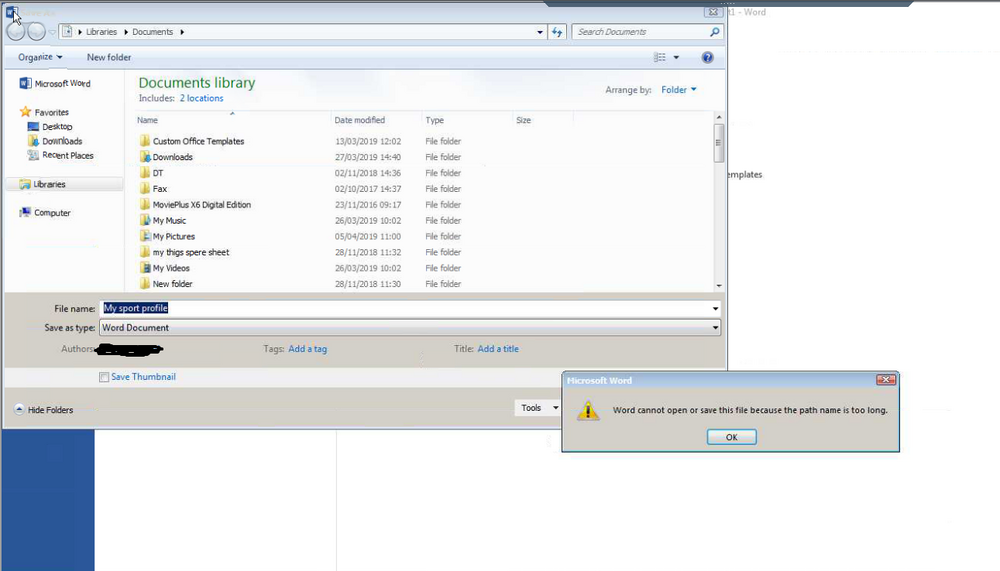This screenshot has height=571, width=1000.
Task: Select the Desktop icon under Favorites
Action: (33, 126)
